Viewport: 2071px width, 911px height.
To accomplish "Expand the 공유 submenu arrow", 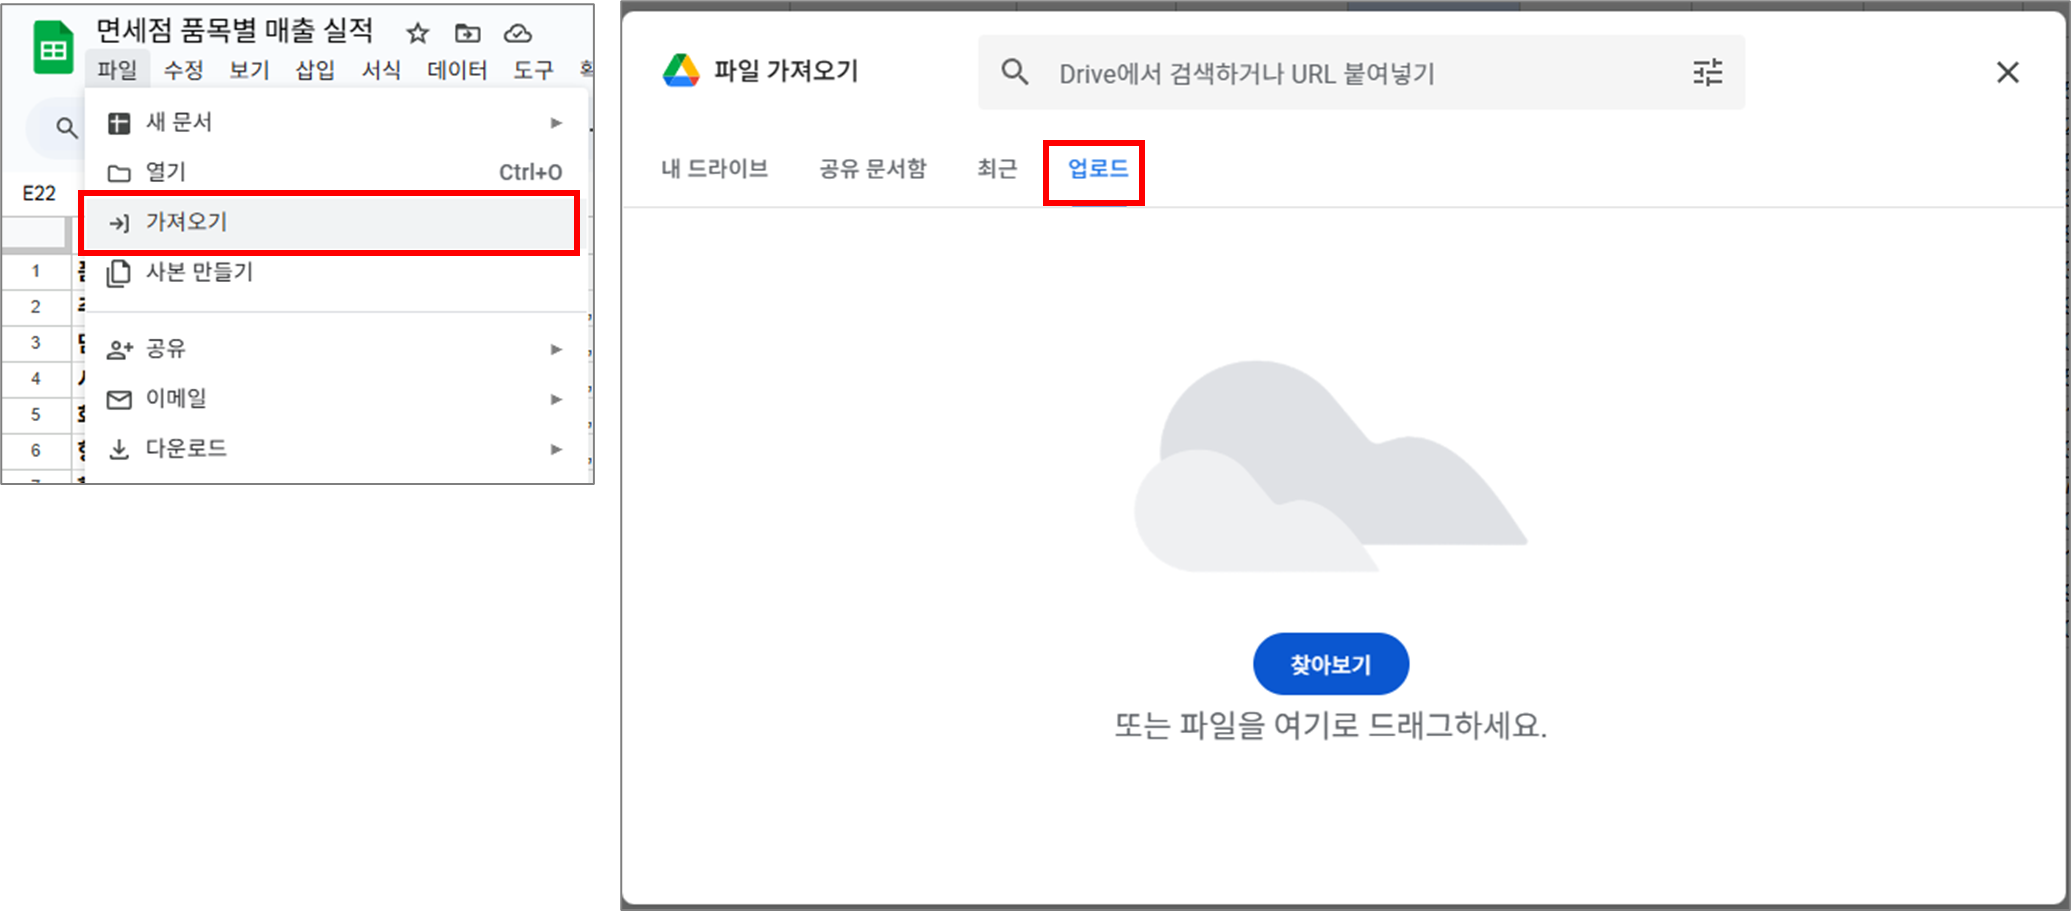I will click(556, 349).
